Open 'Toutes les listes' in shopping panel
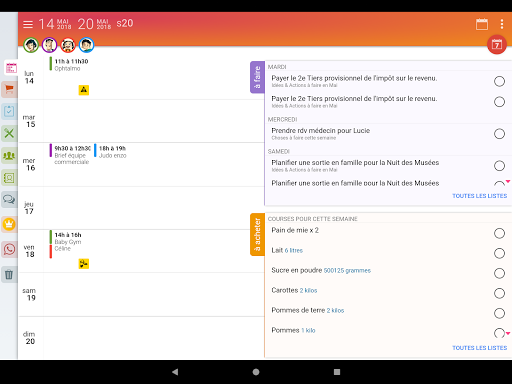 479,348
